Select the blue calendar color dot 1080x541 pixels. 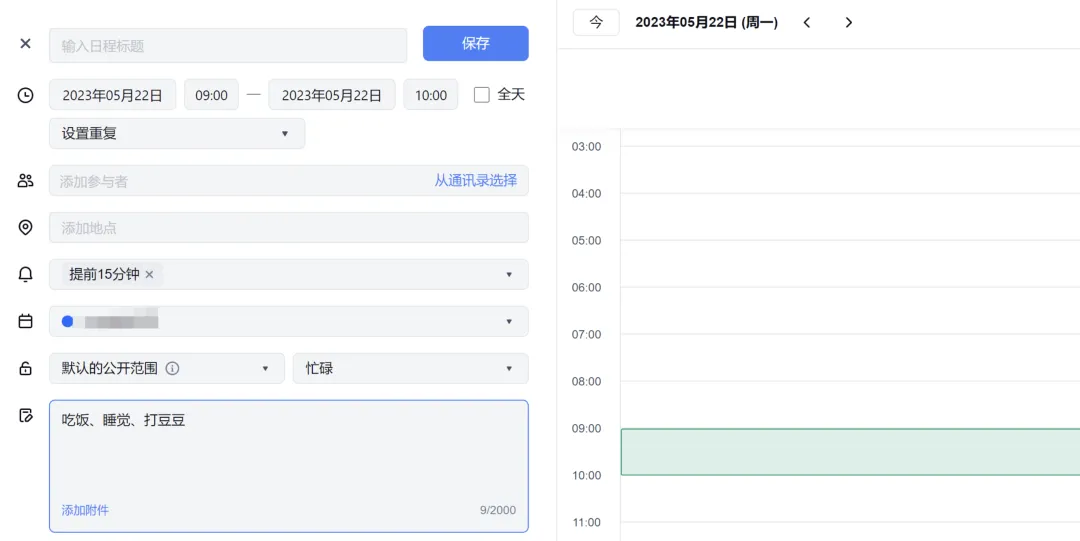coord(67,321)
